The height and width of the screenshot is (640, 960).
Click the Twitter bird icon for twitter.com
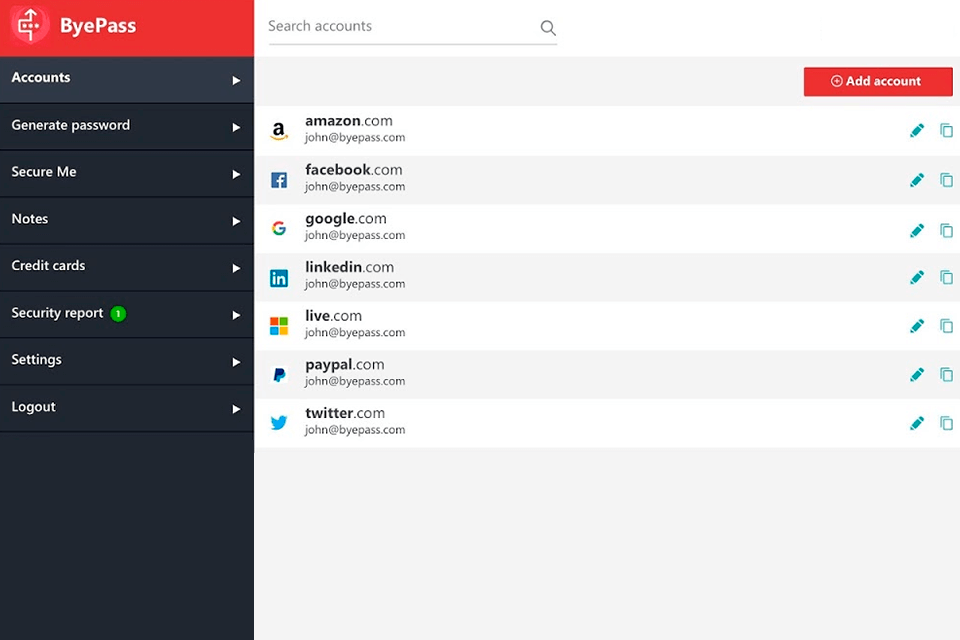(279, 423)
